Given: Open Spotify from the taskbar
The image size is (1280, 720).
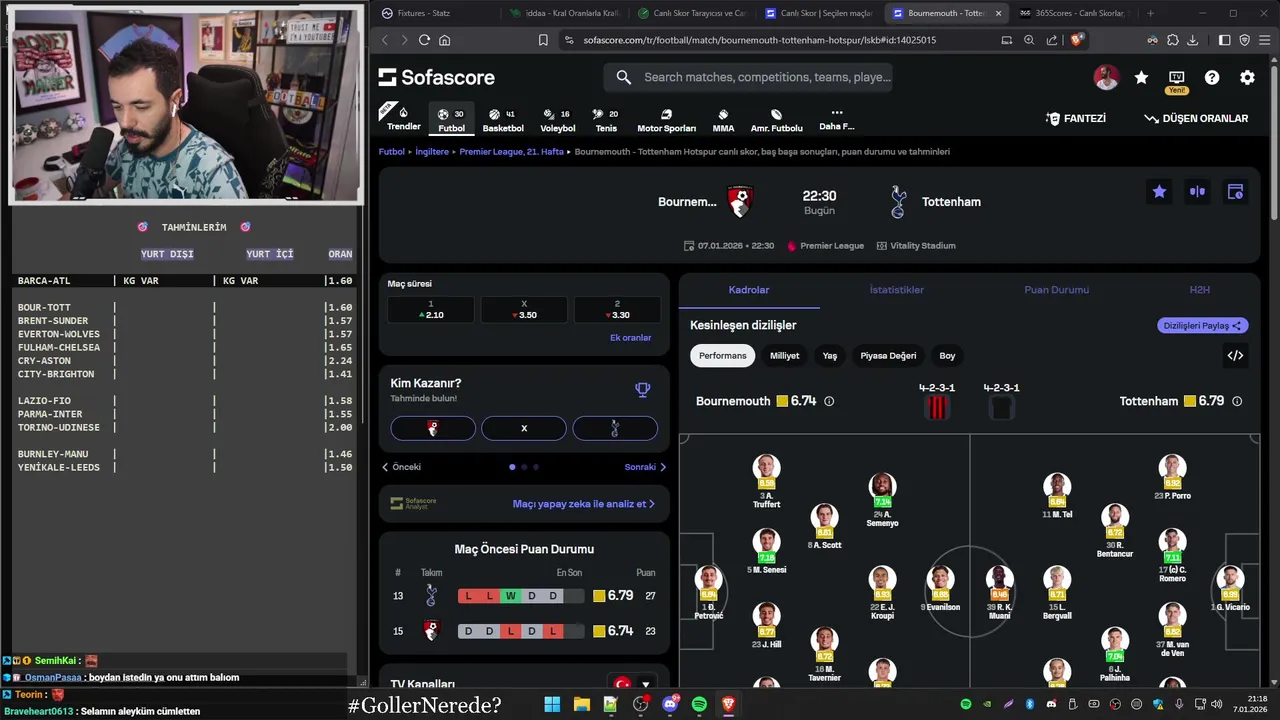Looking at the screenshot, I should click(699, 704).
